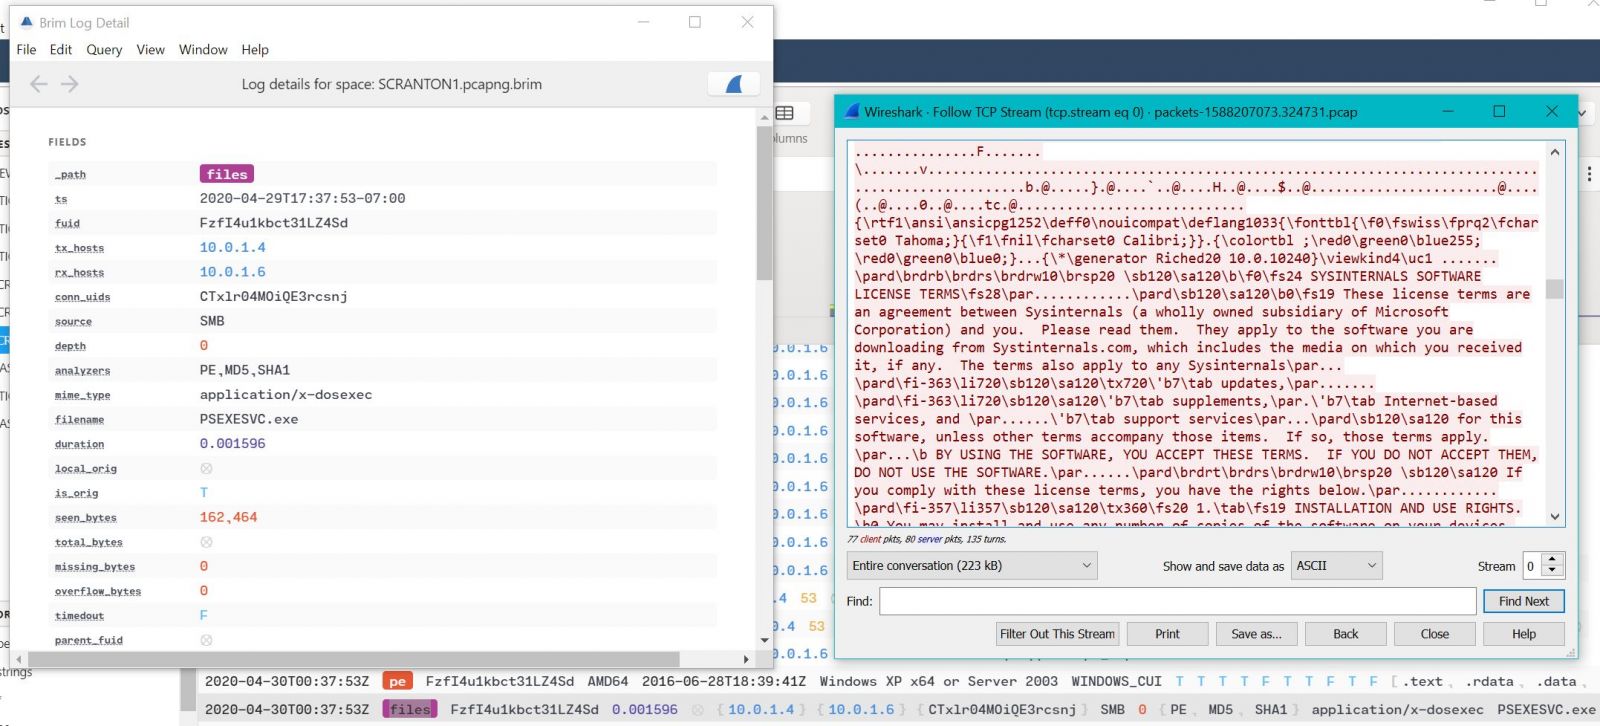Decrease the Stream number with down stepper
The image size is (1600, 726).
click(1552, 572)
